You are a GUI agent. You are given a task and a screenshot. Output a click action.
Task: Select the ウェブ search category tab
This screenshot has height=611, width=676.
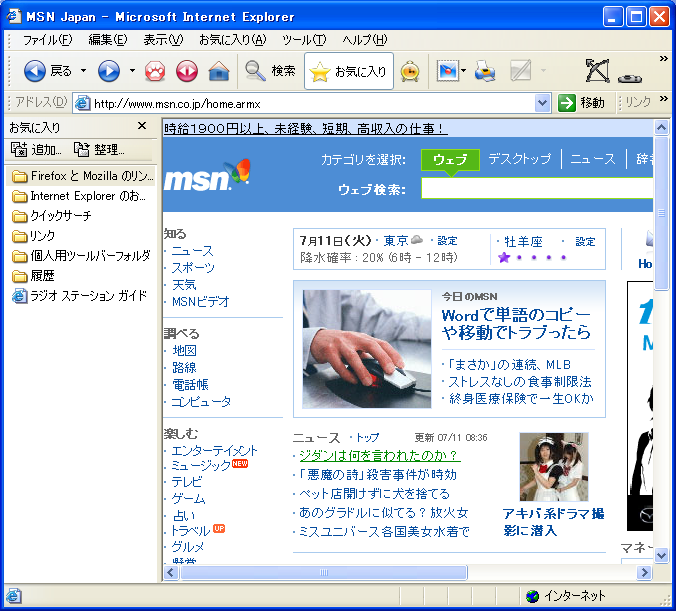pos(450,160)
